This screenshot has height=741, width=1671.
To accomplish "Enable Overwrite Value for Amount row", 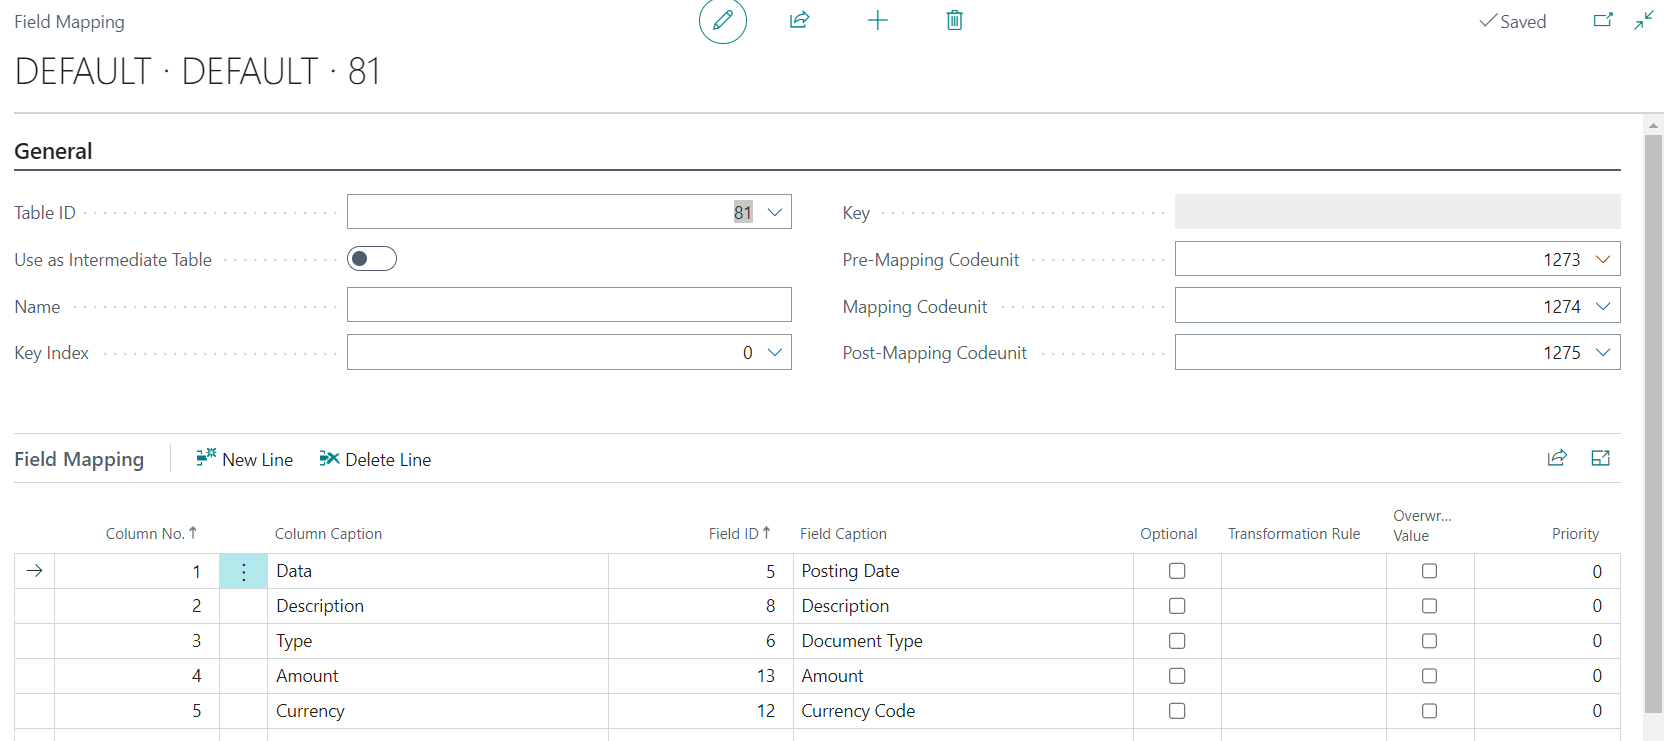I will pyautogui.click(x=1430, y=676).
